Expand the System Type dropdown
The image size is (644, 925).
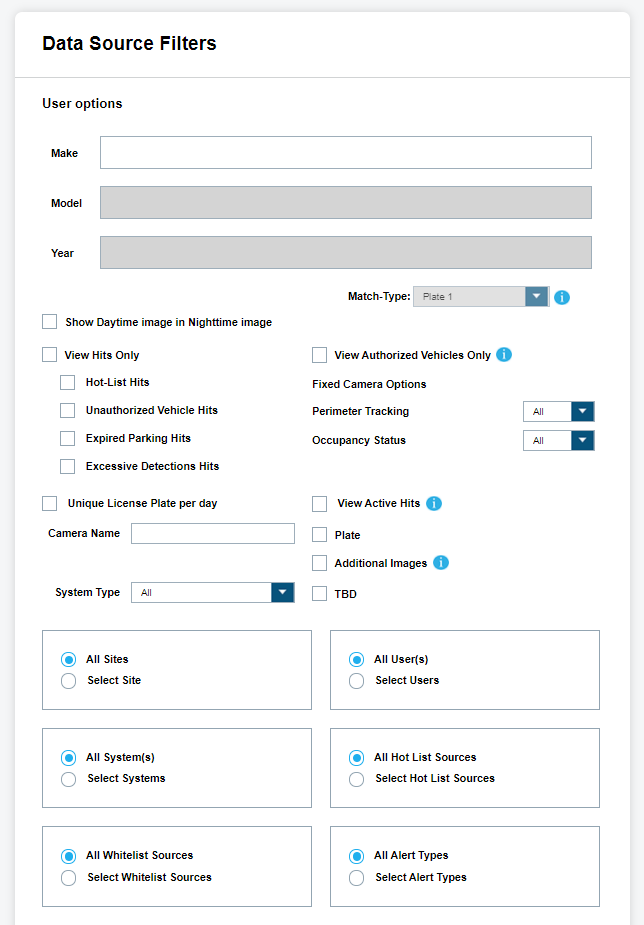point(212,593)
